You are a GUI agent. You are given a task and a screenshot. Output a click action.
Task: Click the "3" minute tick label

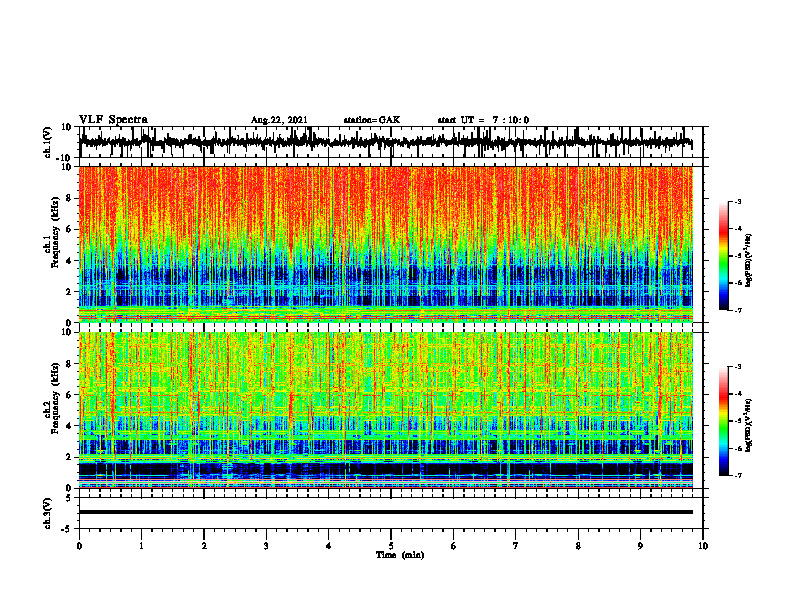(266, 546)
